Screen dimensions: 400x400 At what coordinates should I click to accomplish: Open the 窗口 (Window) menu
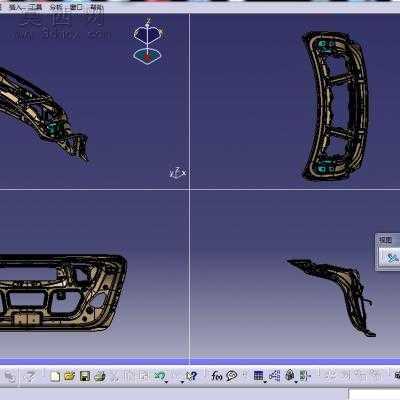[x=76, y=7]
